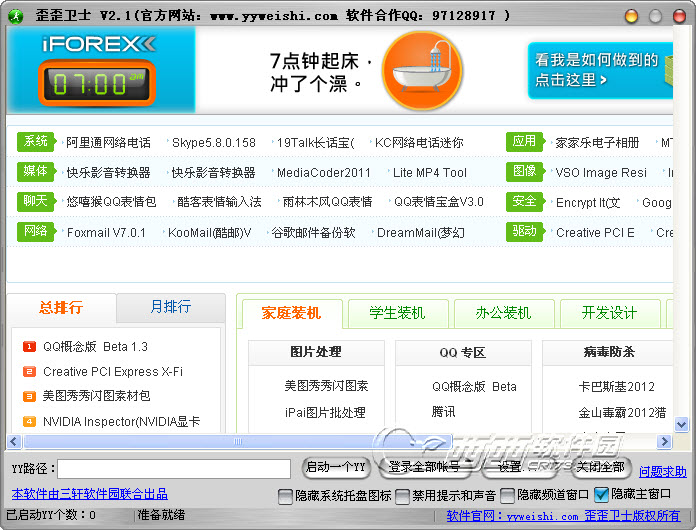Open 酷客表情输入法 link
The image size is (696, 530).
(x=219, y=202)
